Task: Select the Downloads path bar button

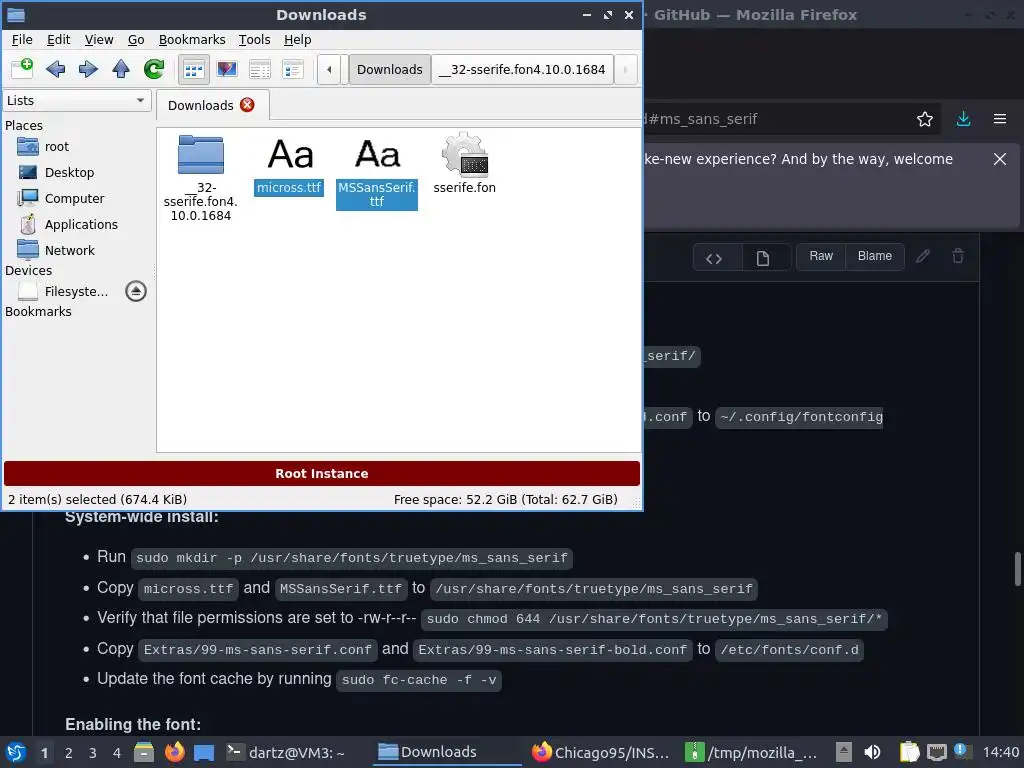Action: point(390,69)
